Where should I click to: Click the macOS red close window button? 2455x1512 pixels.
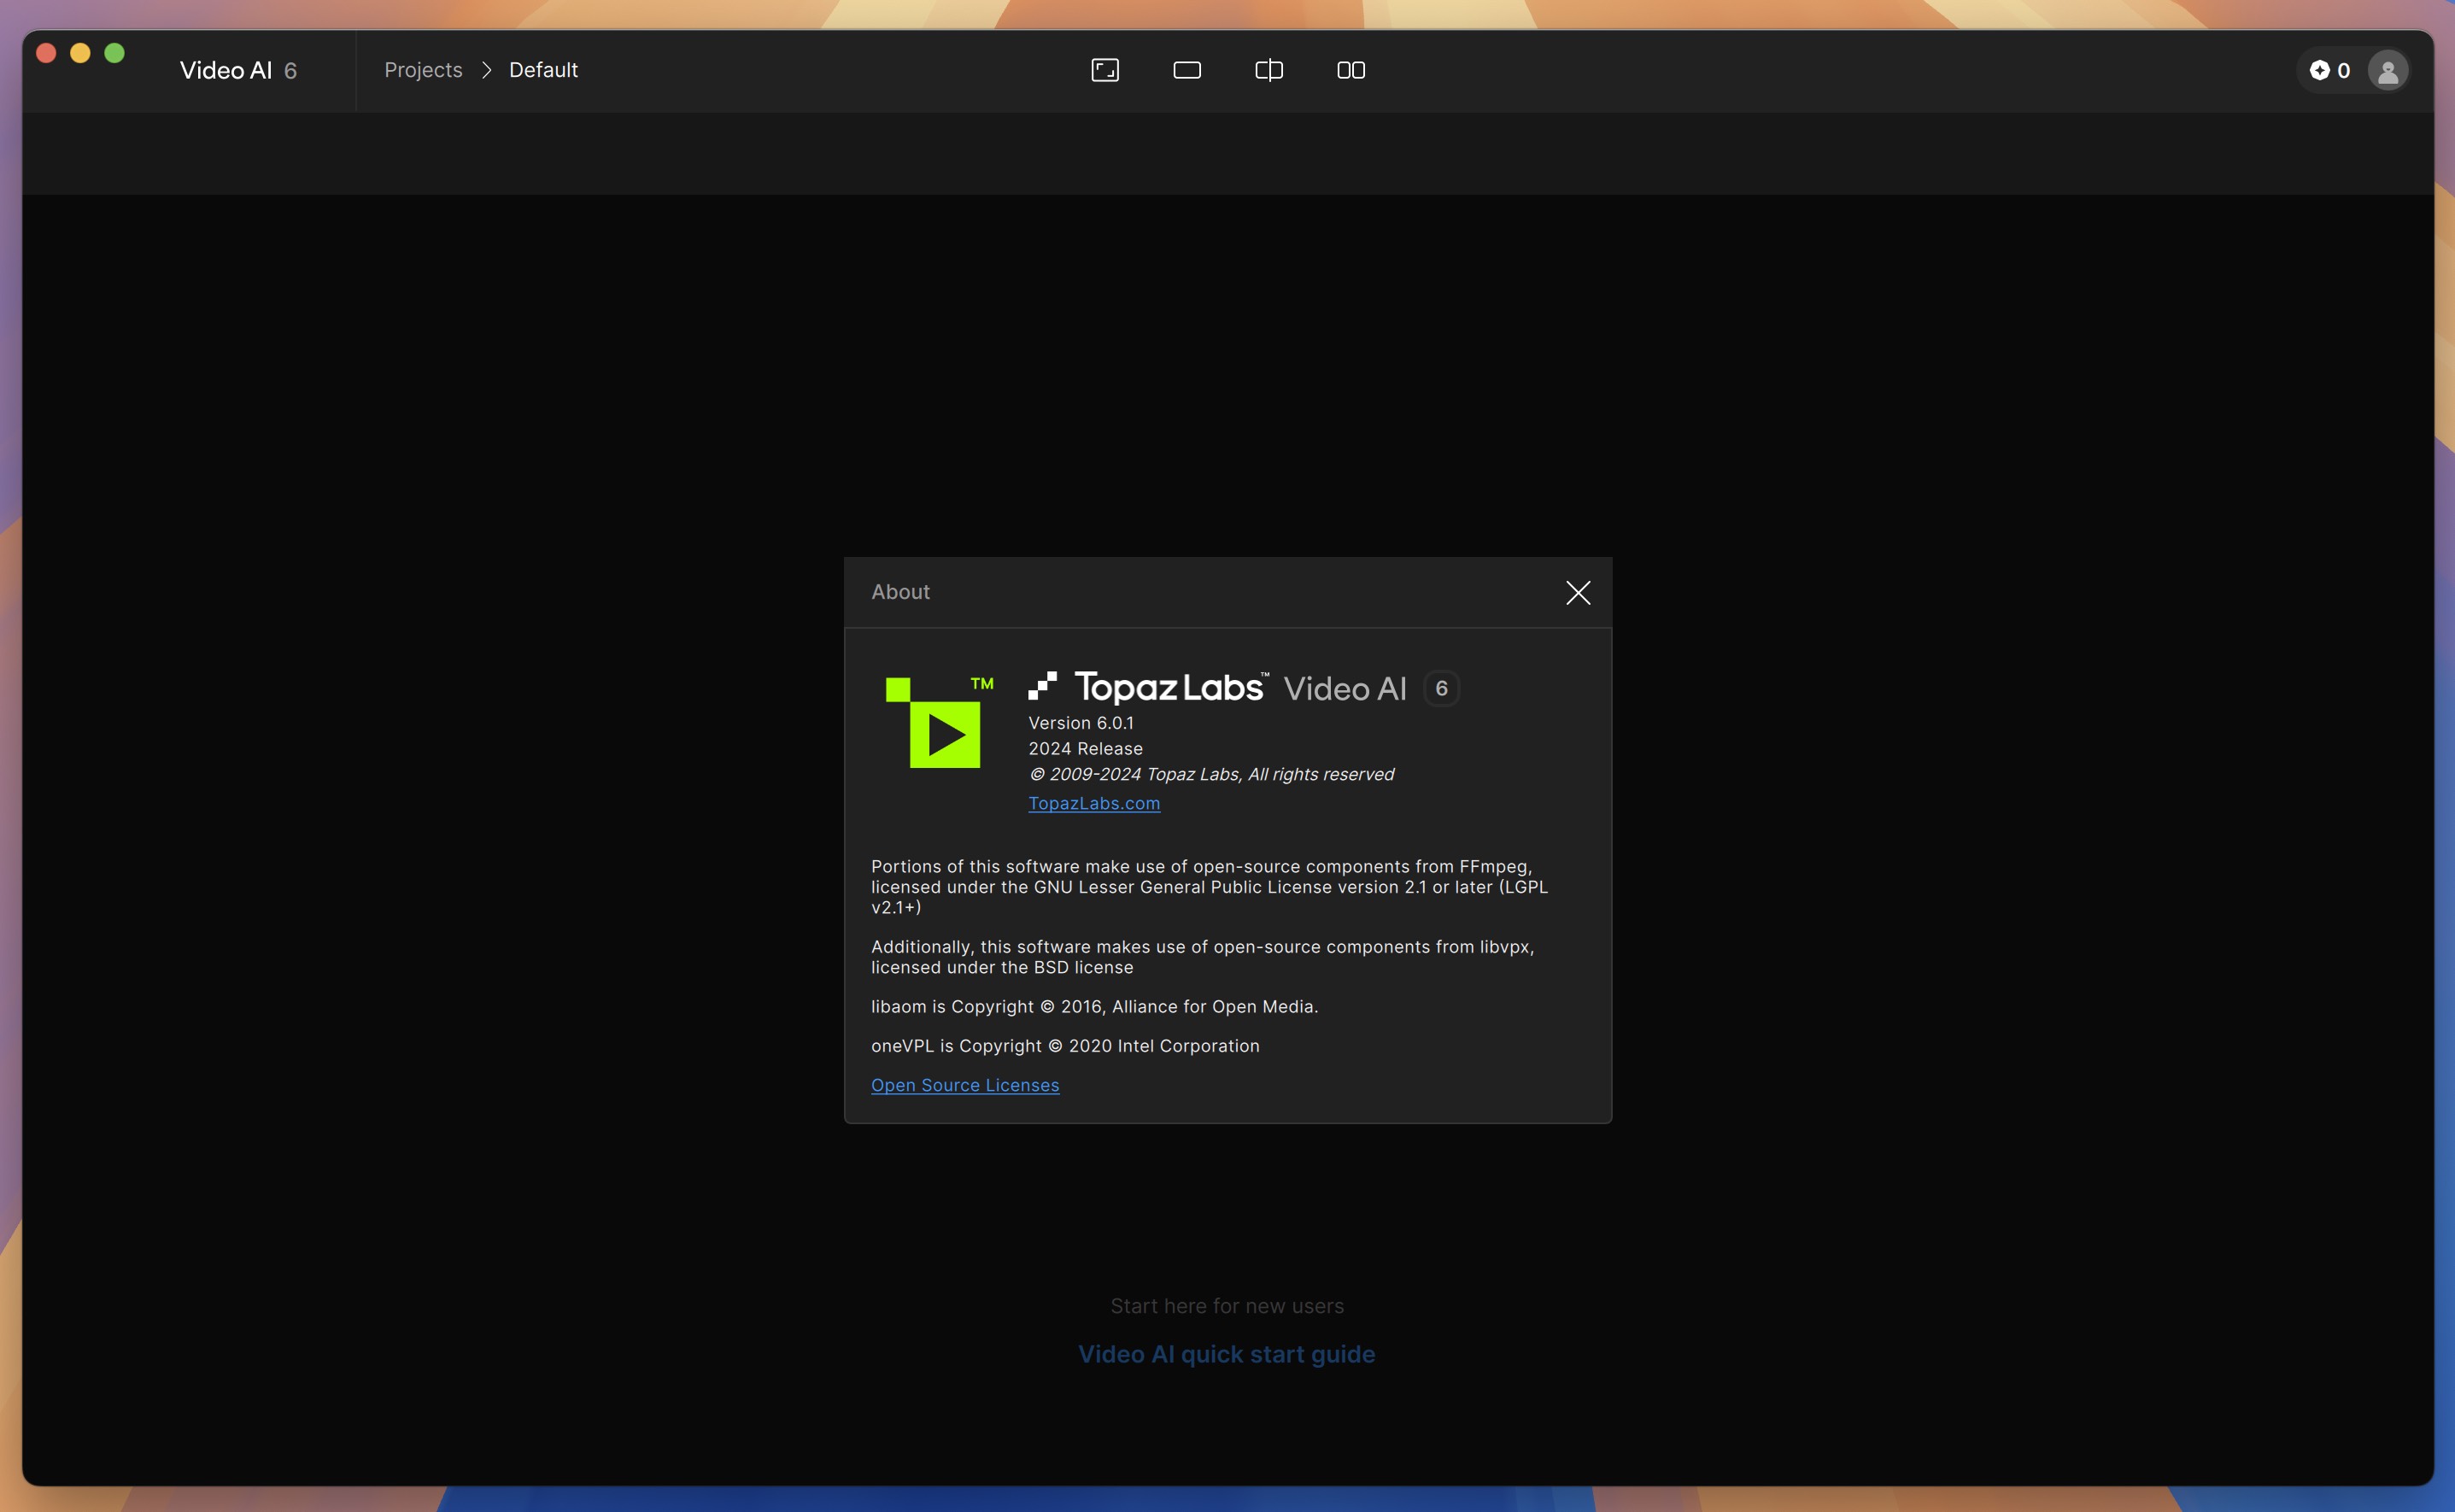pos(46,53)
